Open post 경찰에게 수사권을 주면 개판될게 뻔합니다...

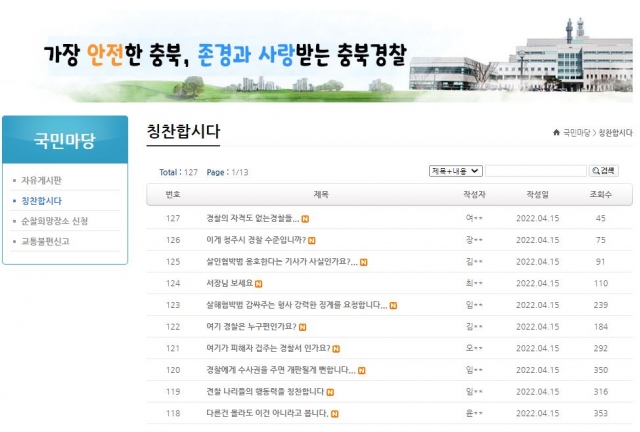280,370
